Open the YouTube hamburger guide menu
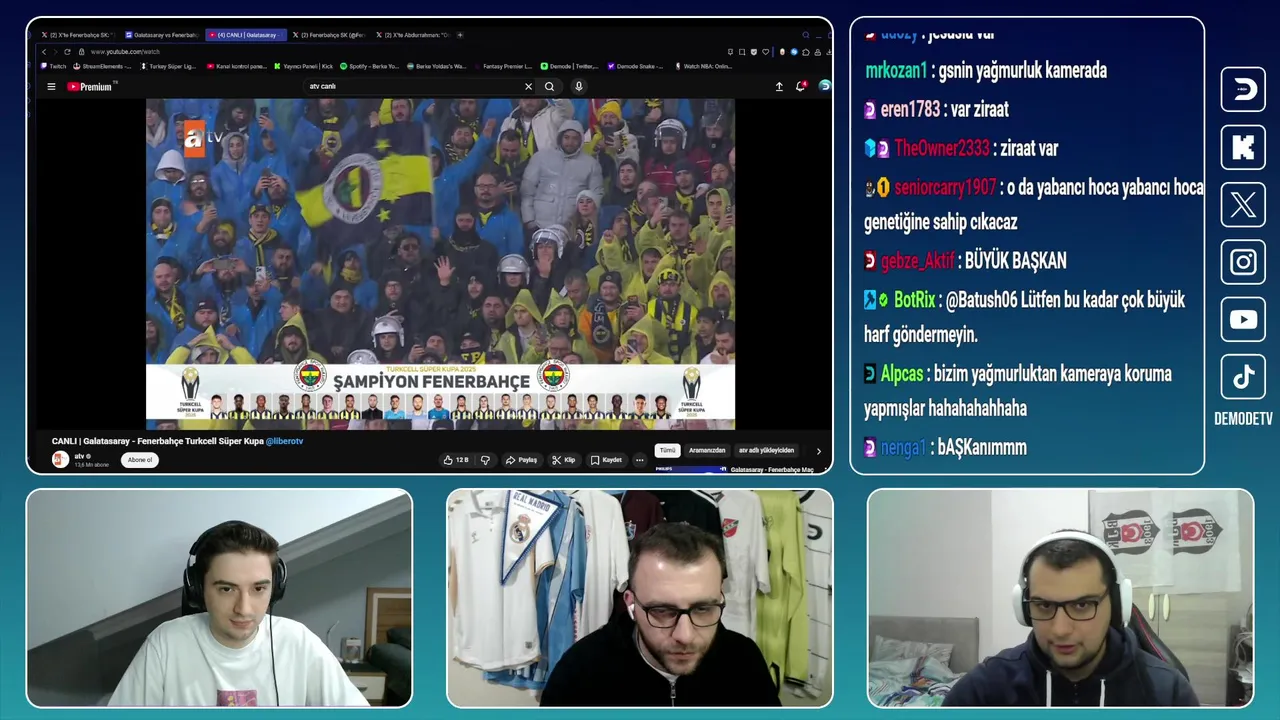This screenshot has height=720, width=1280. pyautogui.click(x=51, y=87)
